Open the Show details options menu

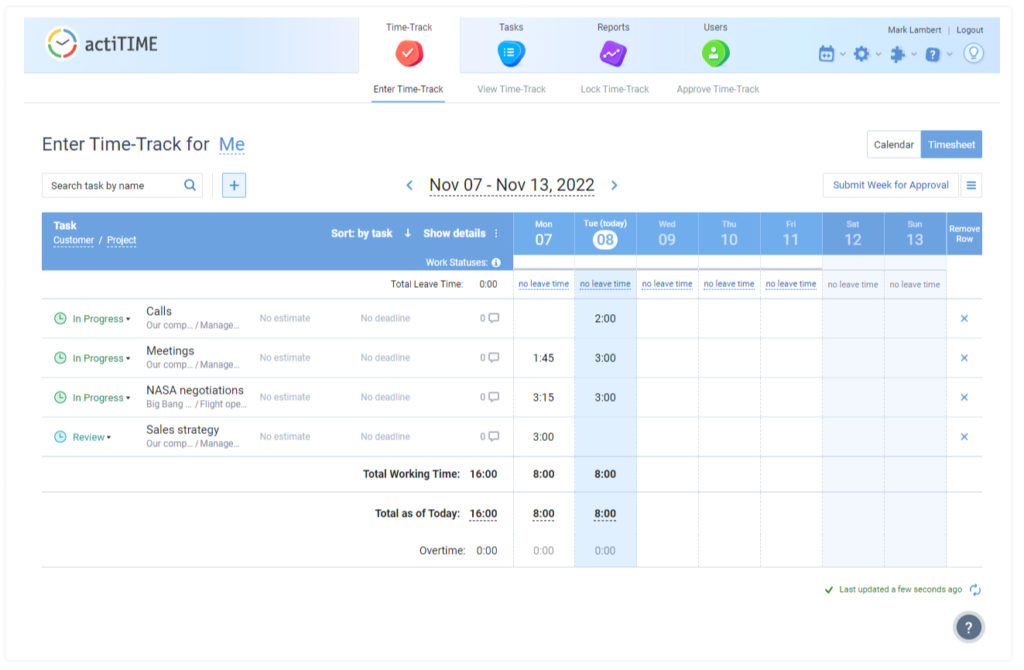[x=497, y=233]
